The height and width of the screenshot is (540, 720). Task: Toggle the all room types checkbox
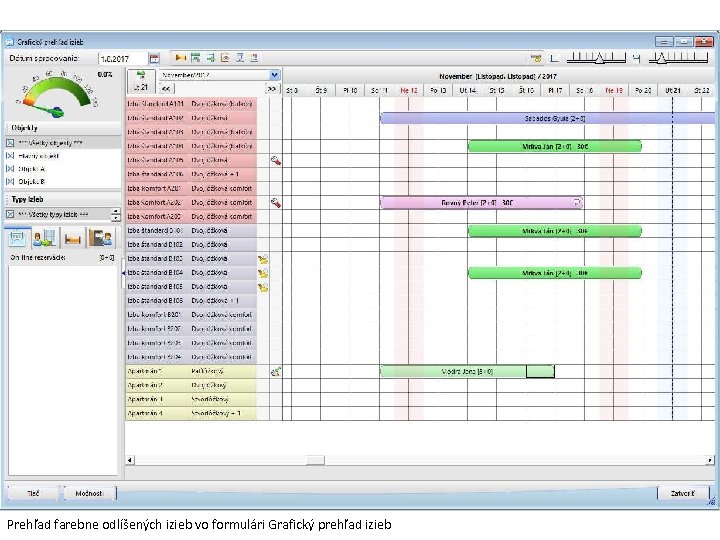[x=10, y=214]
